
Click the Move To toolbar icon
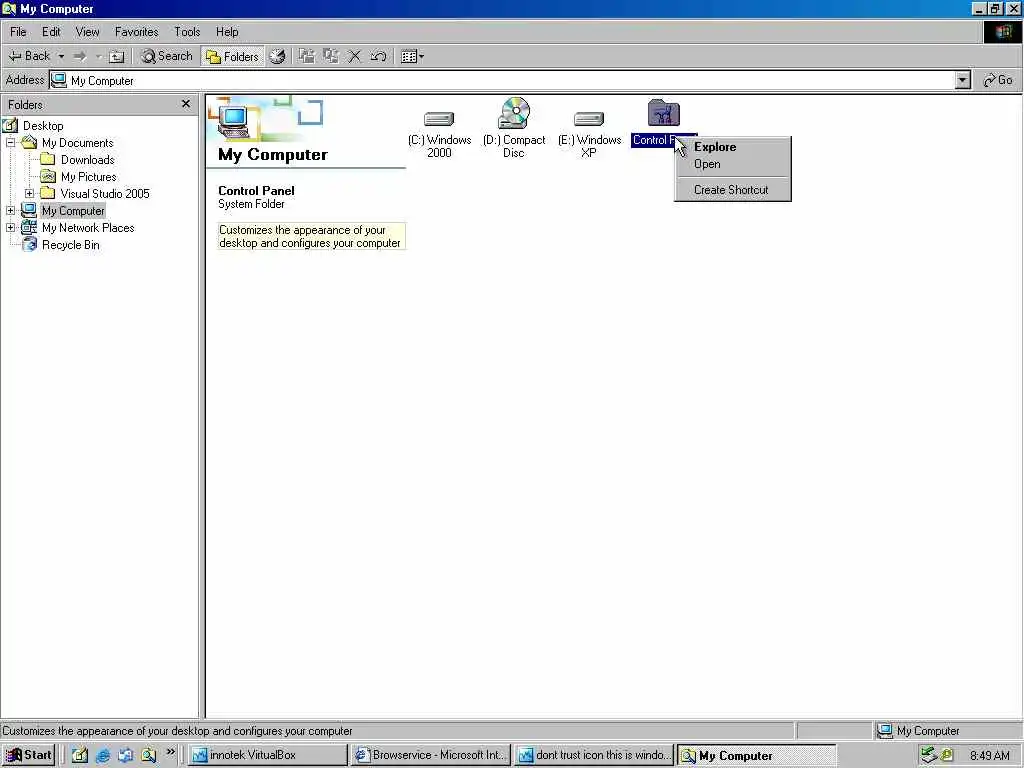point(306,57)
